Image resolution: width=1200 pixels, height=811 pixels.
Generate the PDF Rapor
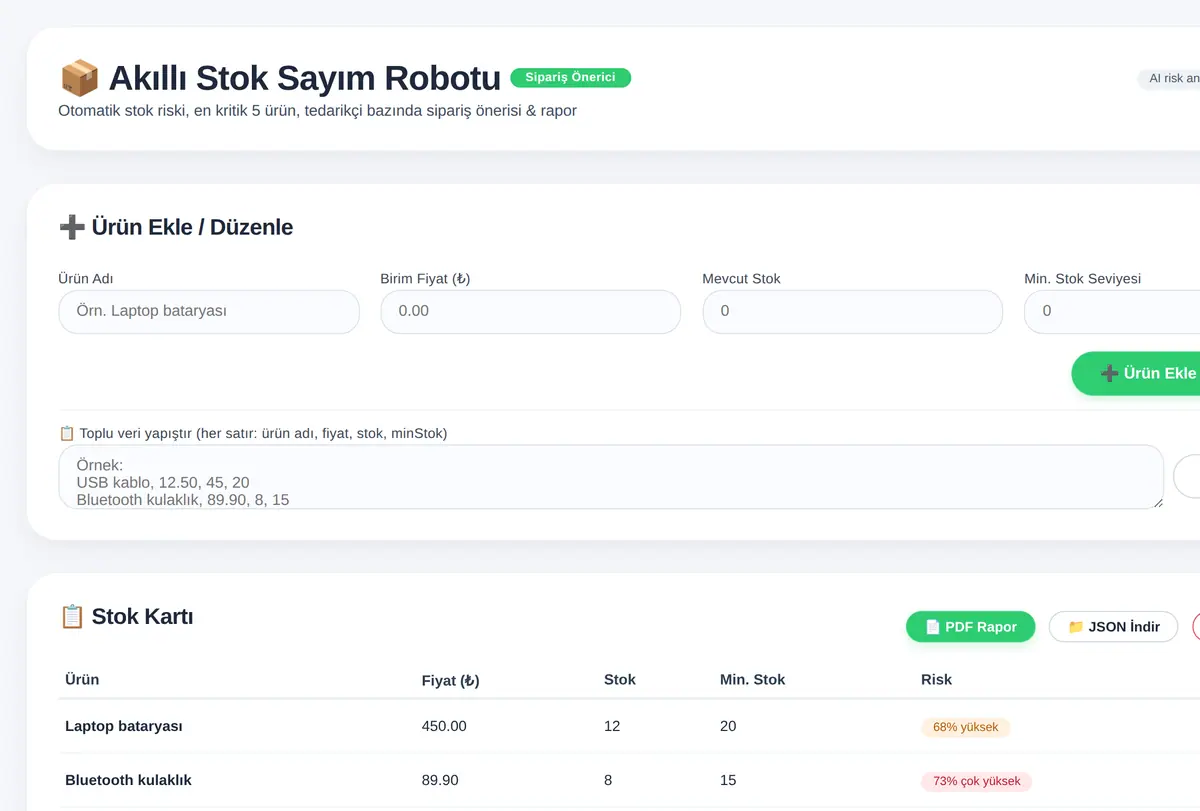coord(970,627)
